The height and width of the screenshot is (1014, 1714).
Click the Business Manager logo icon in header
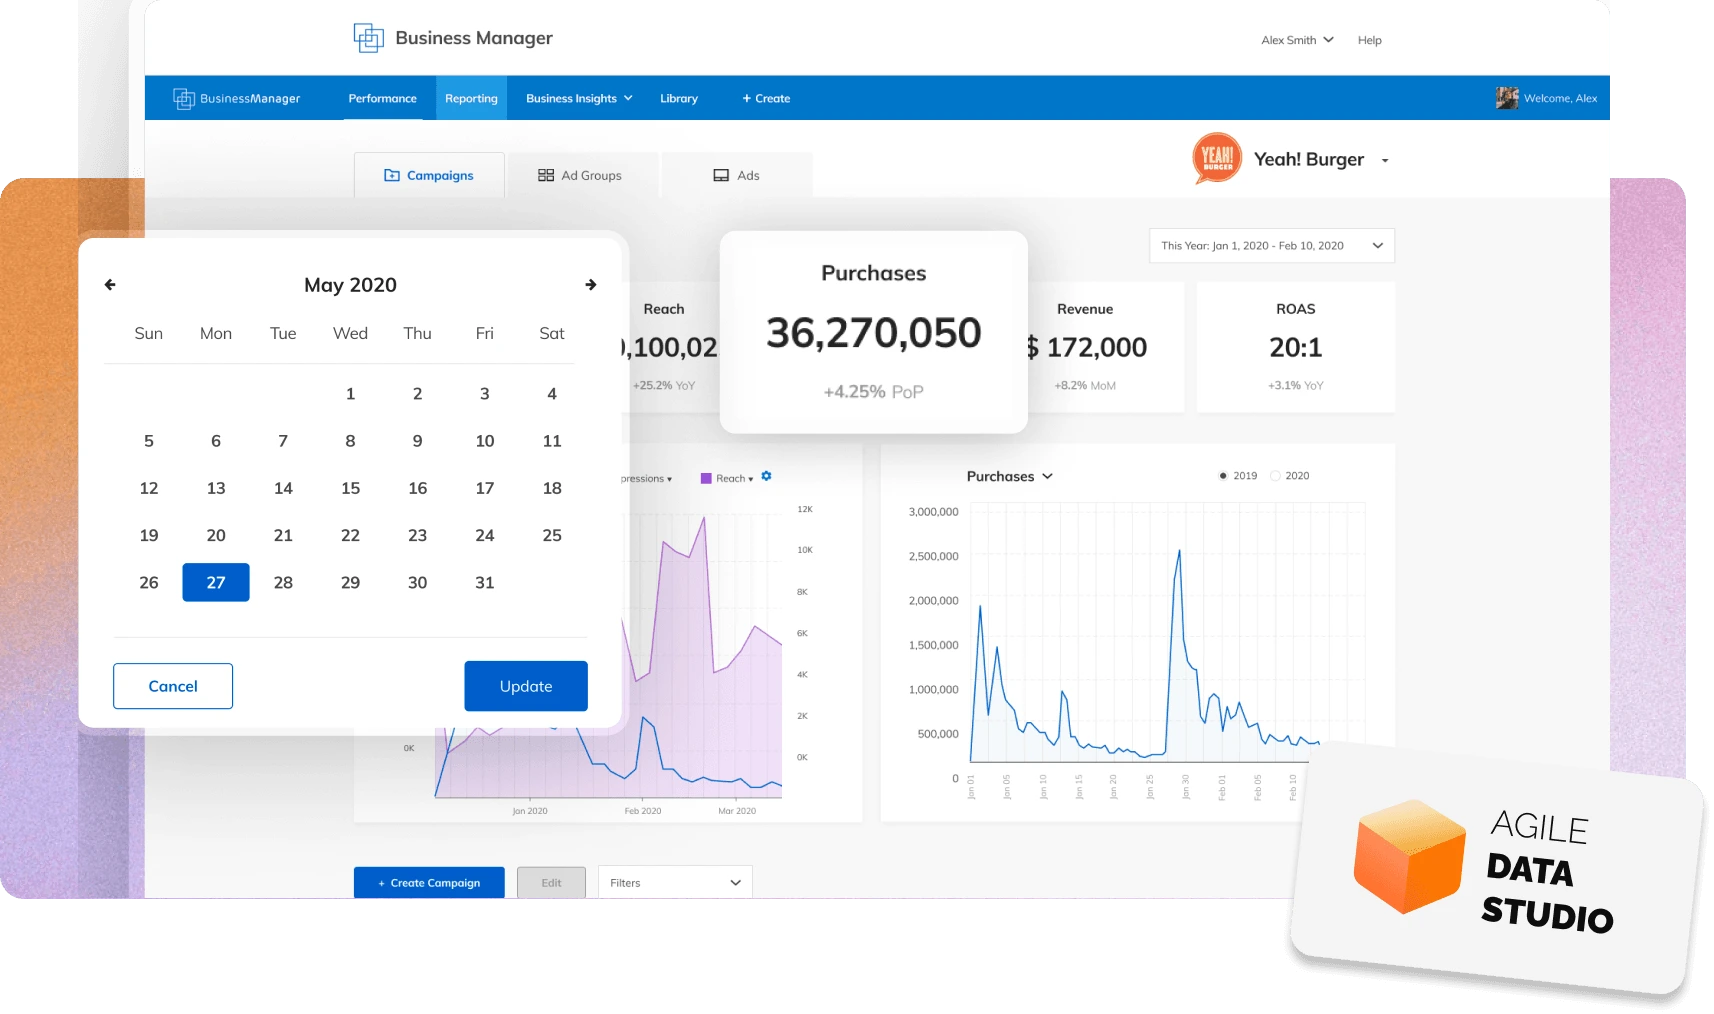click(368, 38)
